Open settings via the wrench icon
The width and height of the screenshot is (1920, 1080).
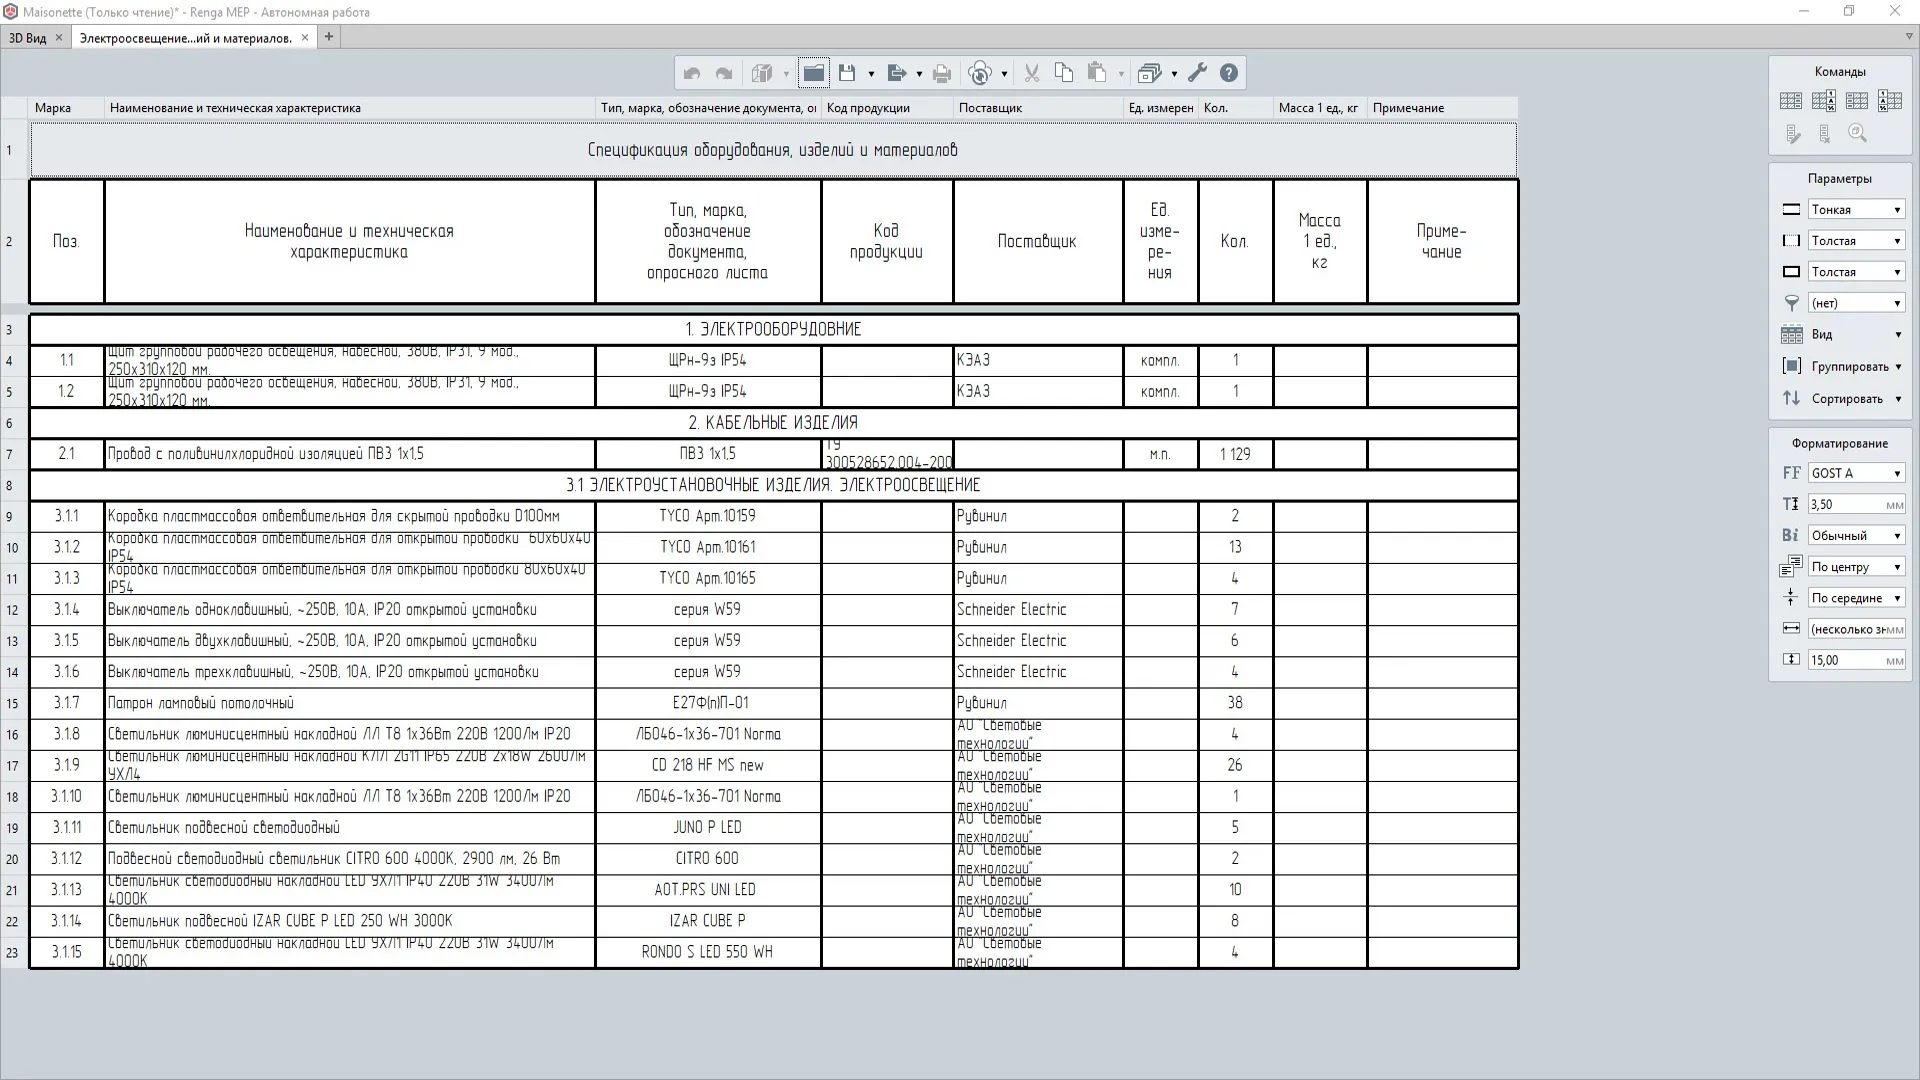click(x=1197, y=73)
